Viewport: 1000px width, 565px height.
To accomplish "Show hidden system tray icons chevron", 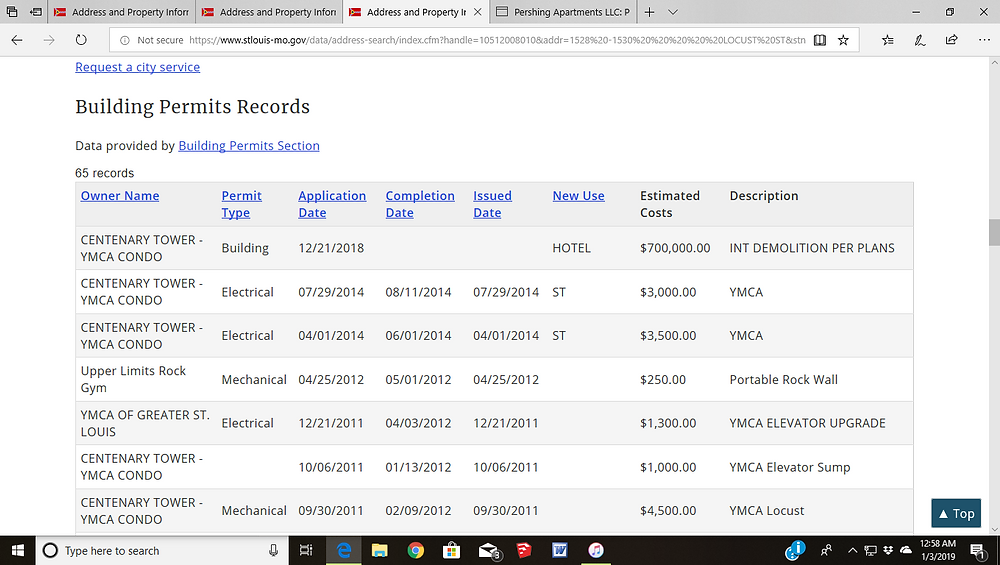I will point(852,550).
